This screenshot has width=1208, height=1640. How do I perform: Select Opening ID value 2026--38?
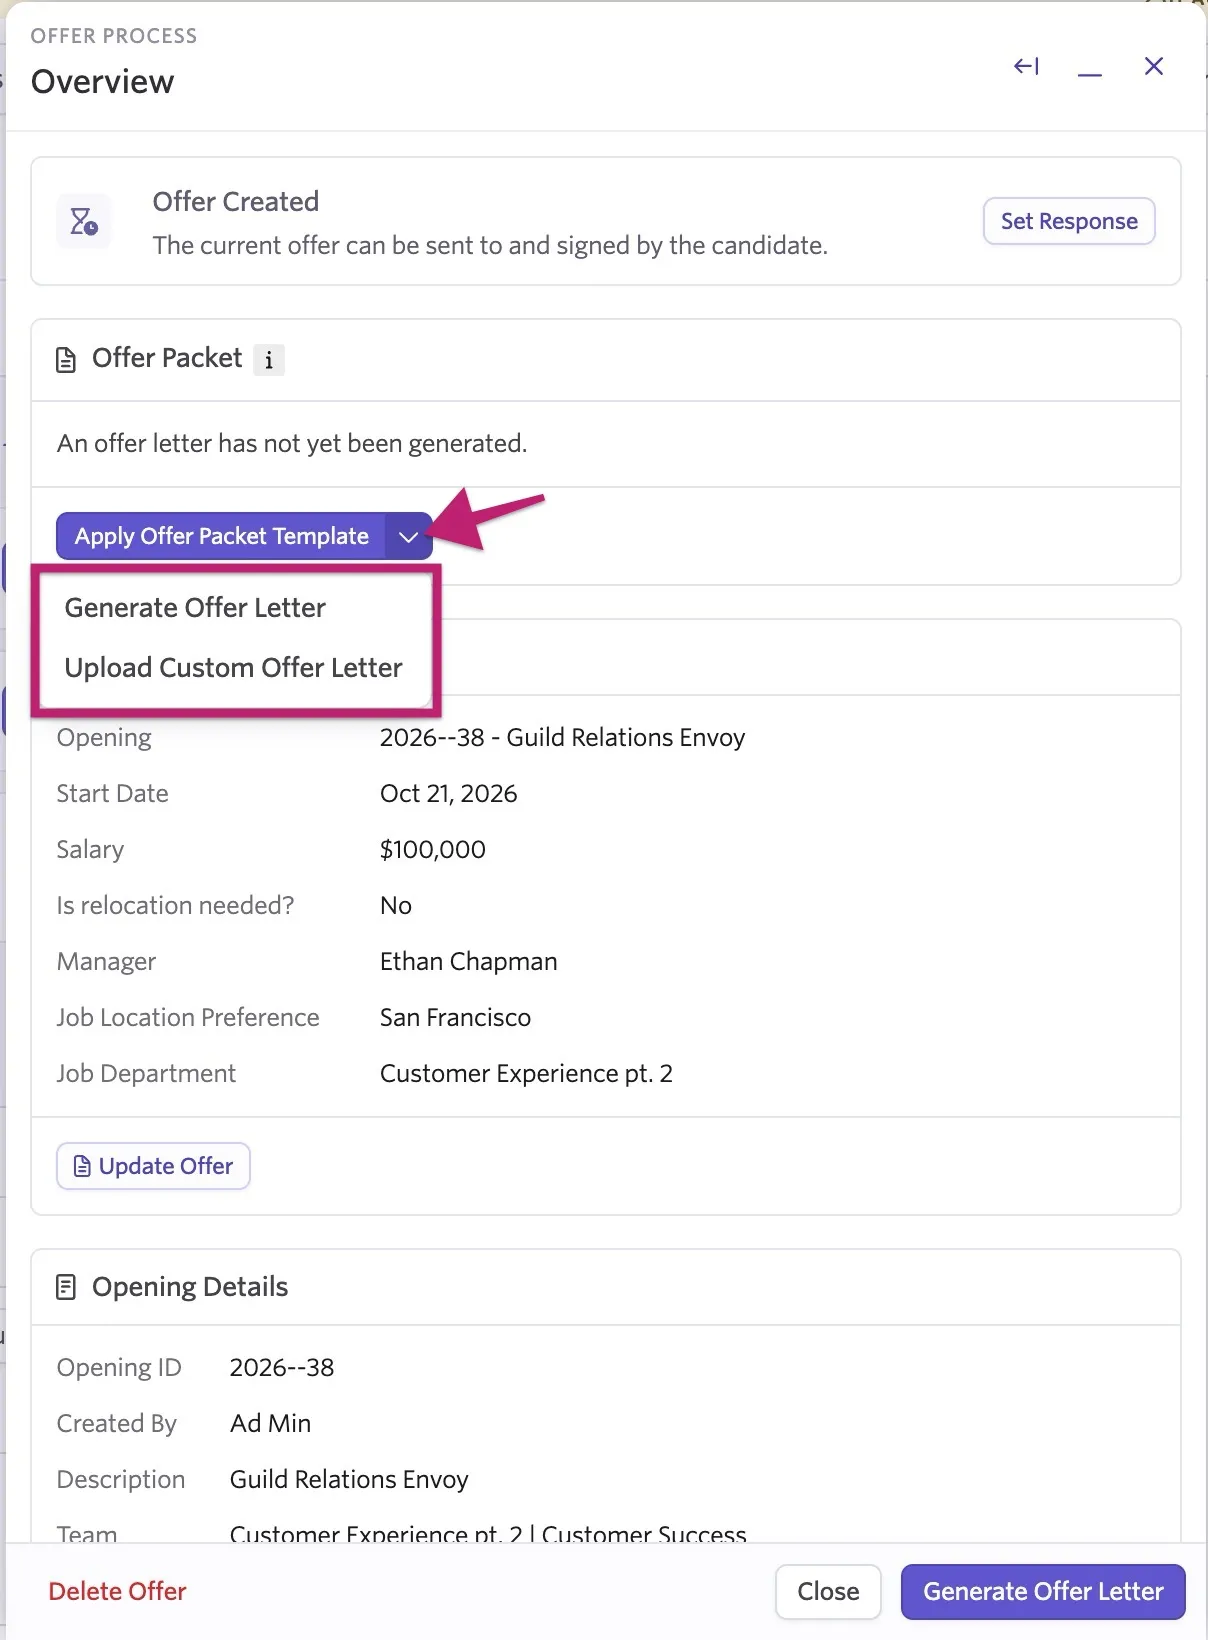[x=282, y=1368]
